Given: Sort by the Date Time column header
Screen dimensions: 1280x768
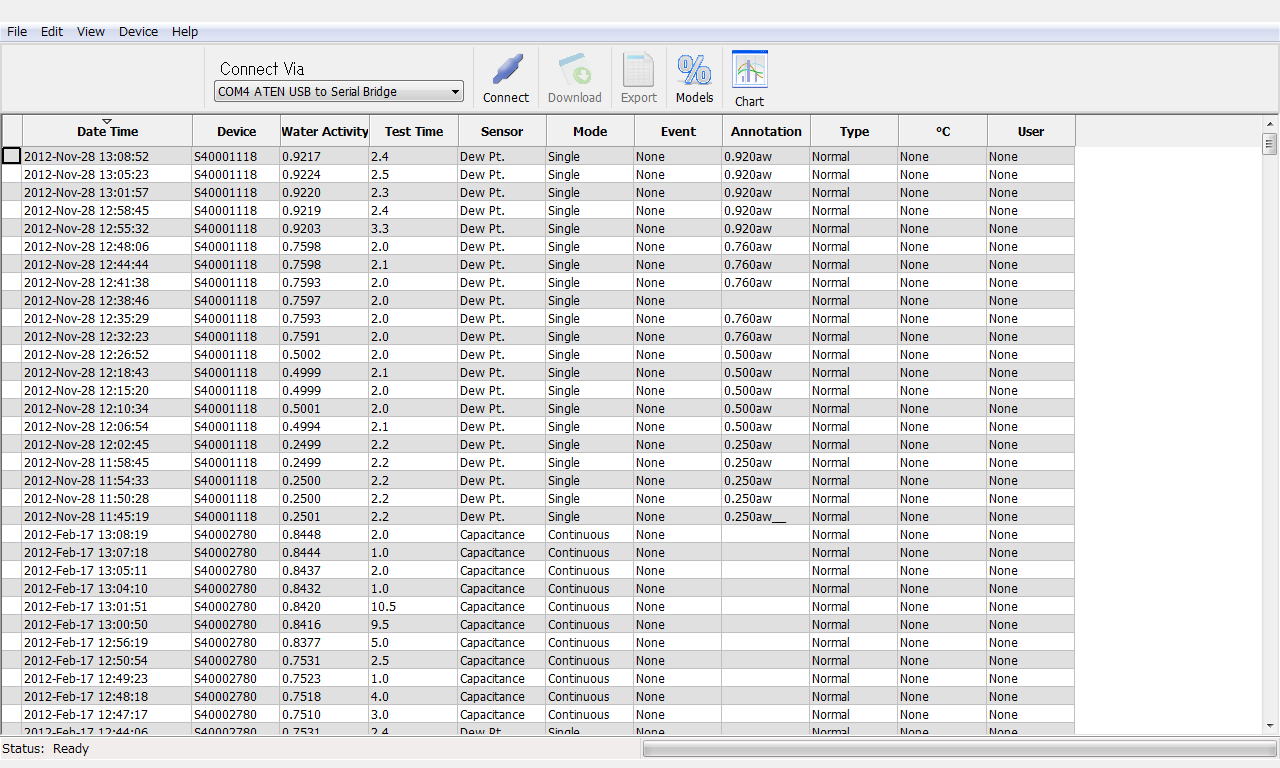Looking at the screenshot, I should (x=107, y=131).
